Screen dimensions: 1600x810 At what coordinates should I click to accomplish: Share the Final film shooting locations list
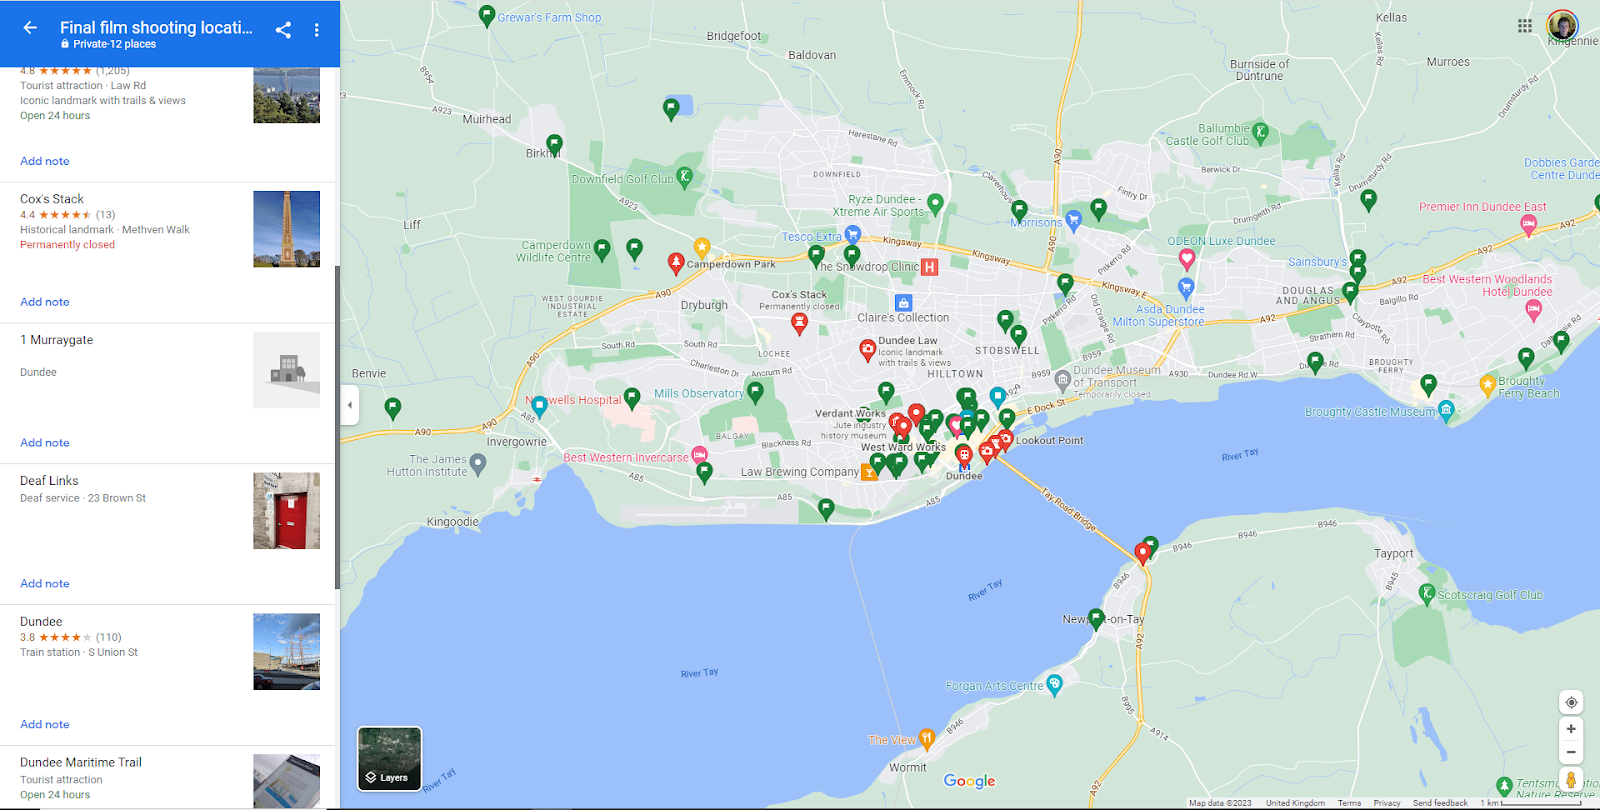pos(284,30)
